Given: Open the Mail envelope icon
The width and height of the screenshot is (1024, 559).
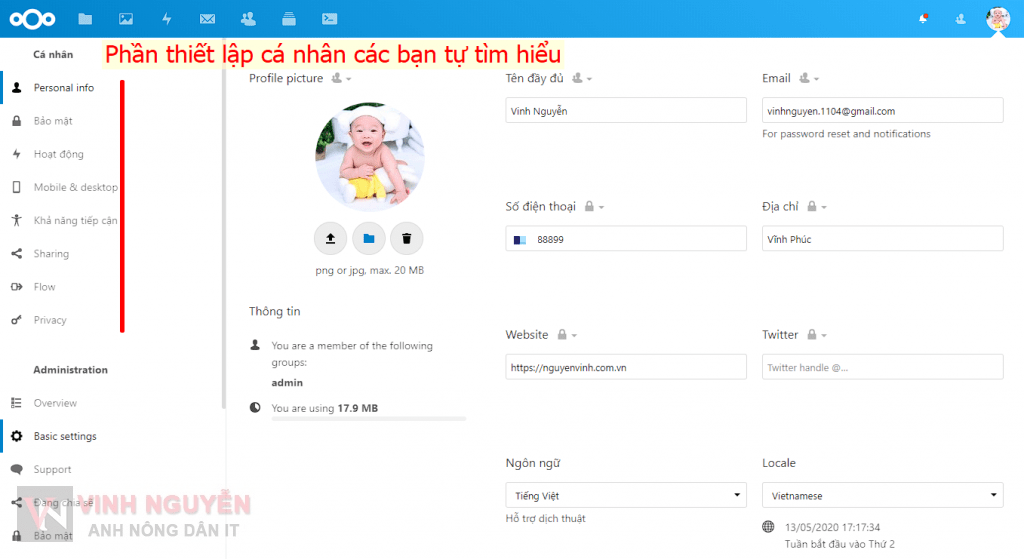Looking at the screenshot, I should coord(207,18).
